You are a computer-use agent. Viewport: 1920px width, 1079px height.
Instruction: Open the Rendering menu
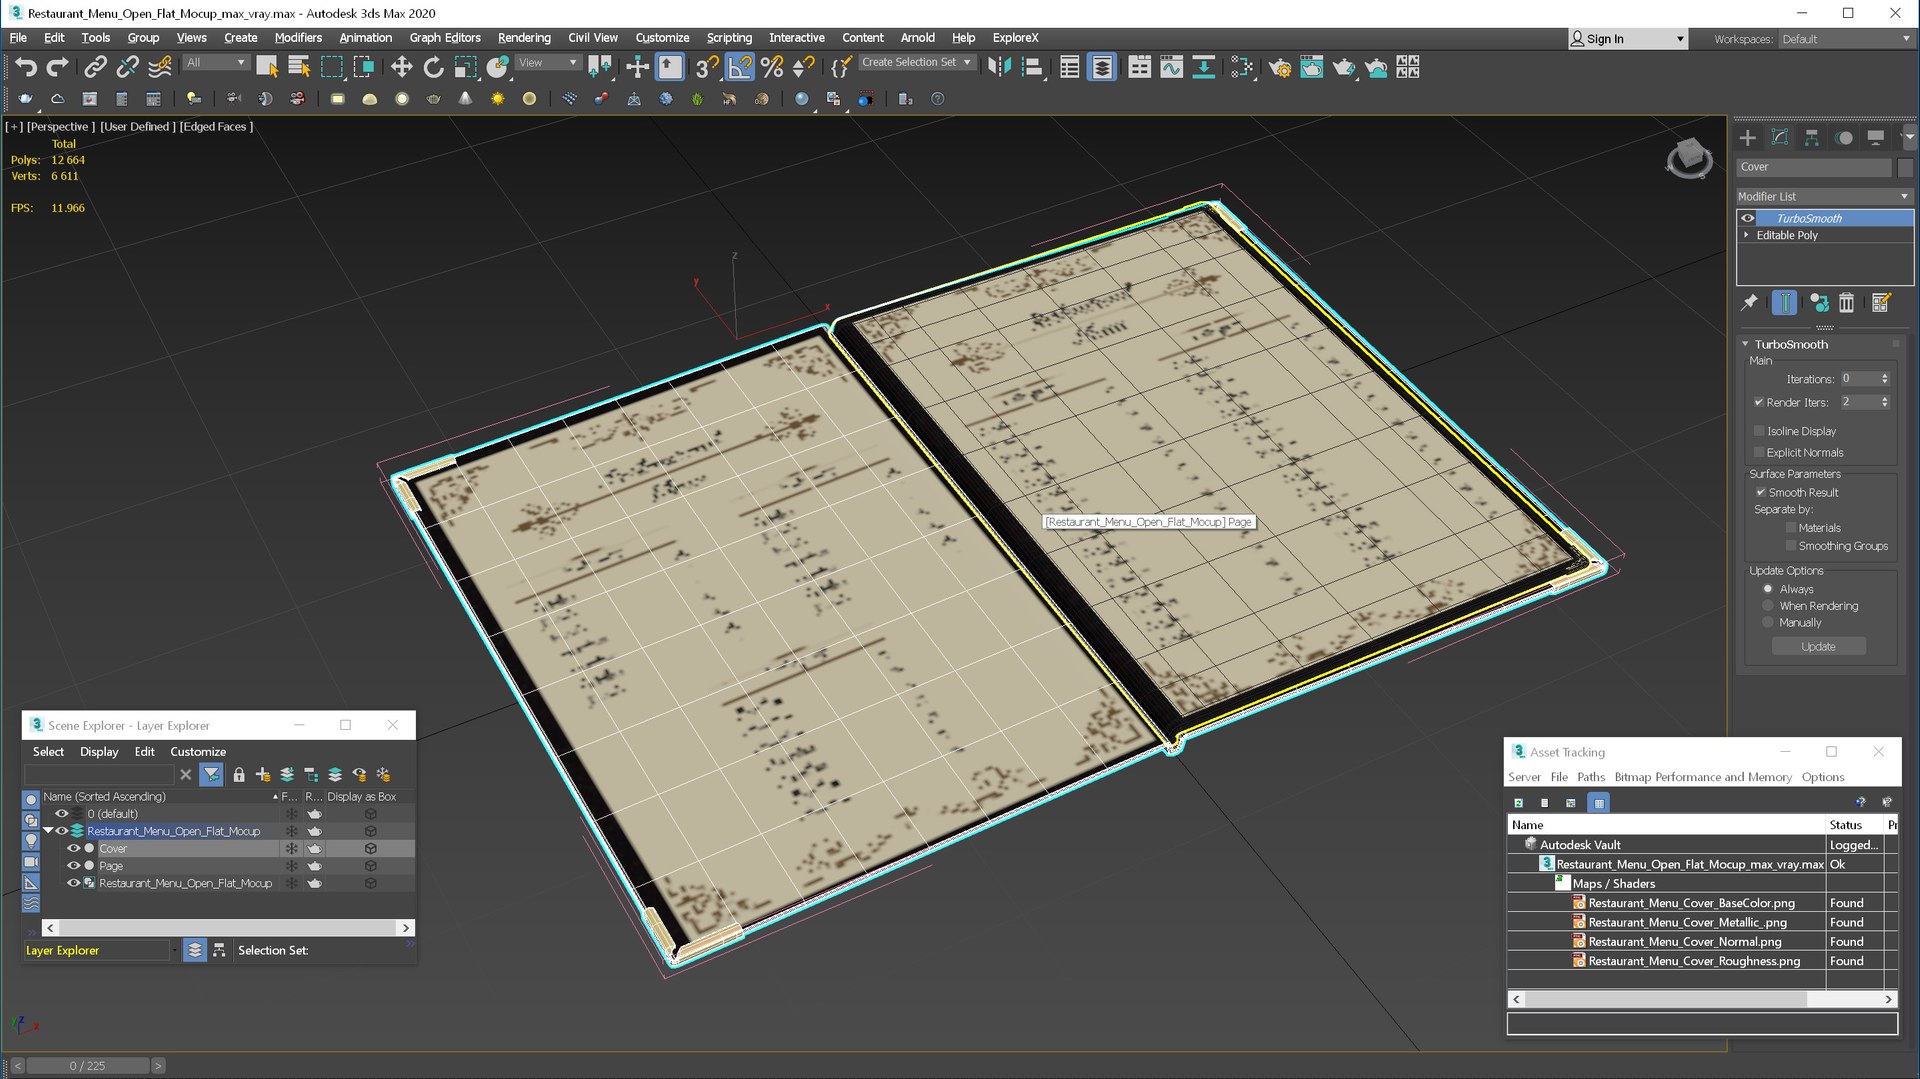point(524,38)
